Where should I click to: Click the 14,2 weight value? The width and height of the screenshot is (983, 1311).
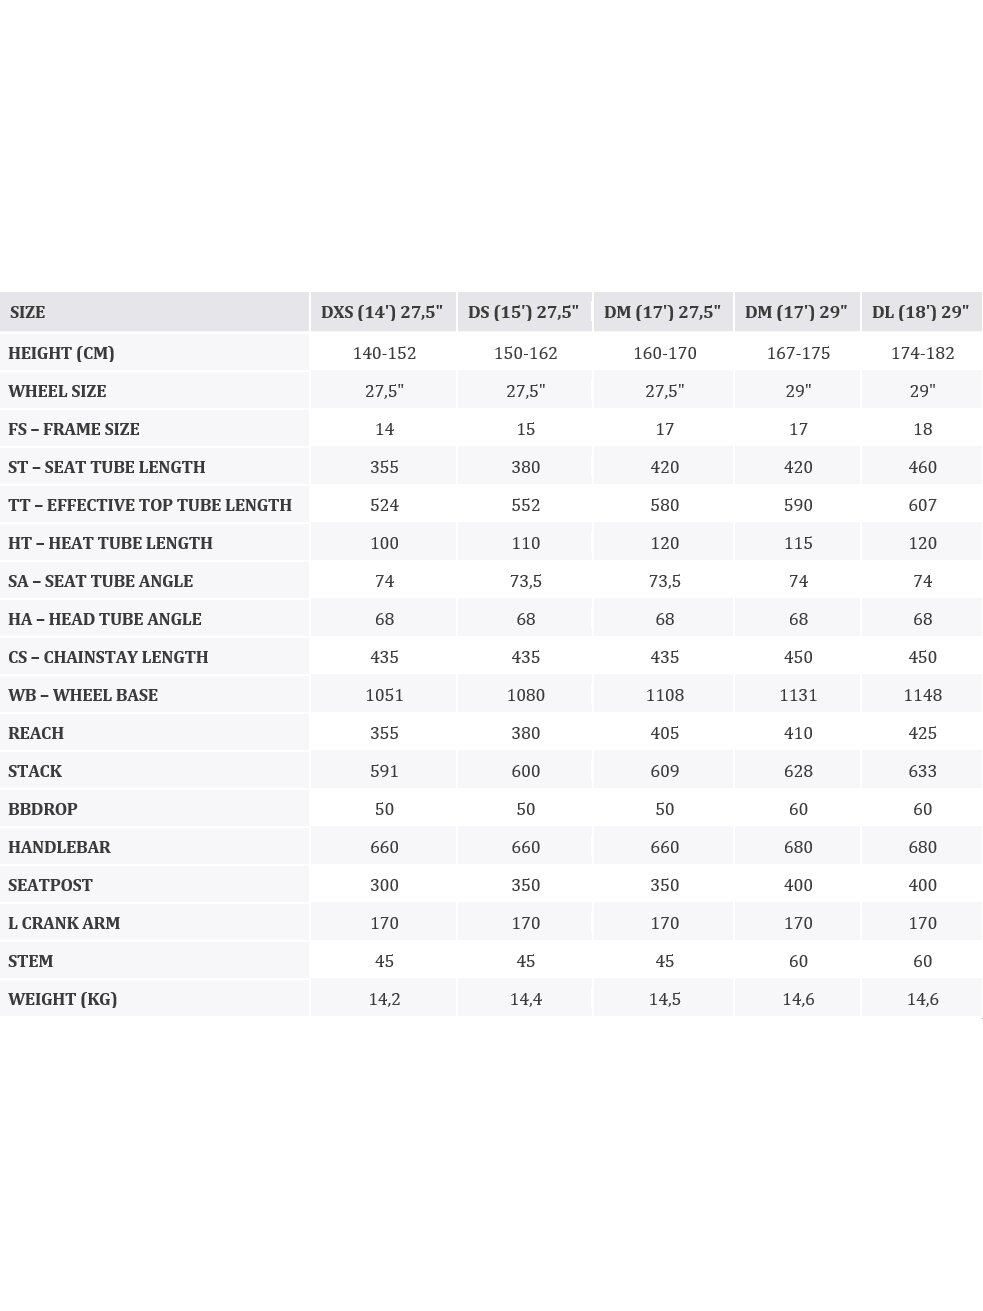384,999
